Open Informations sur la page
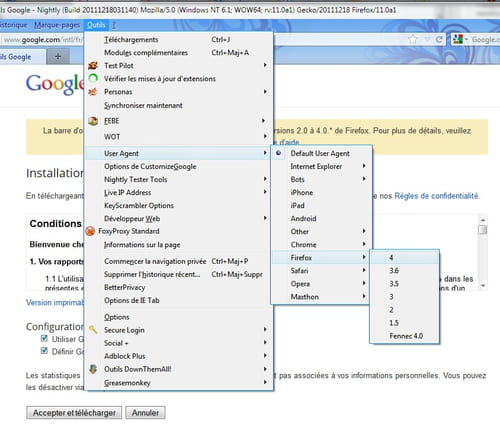This screenshot has width=500, height=425. coord(179,245)
